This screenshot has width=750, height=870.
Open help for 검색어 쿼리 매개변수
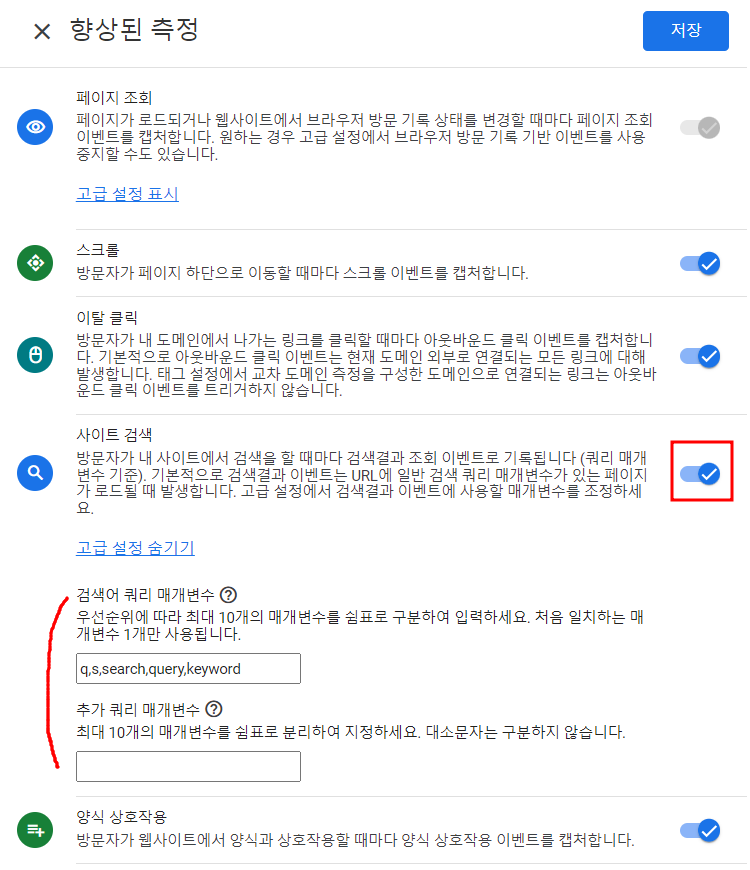(229, 595)
